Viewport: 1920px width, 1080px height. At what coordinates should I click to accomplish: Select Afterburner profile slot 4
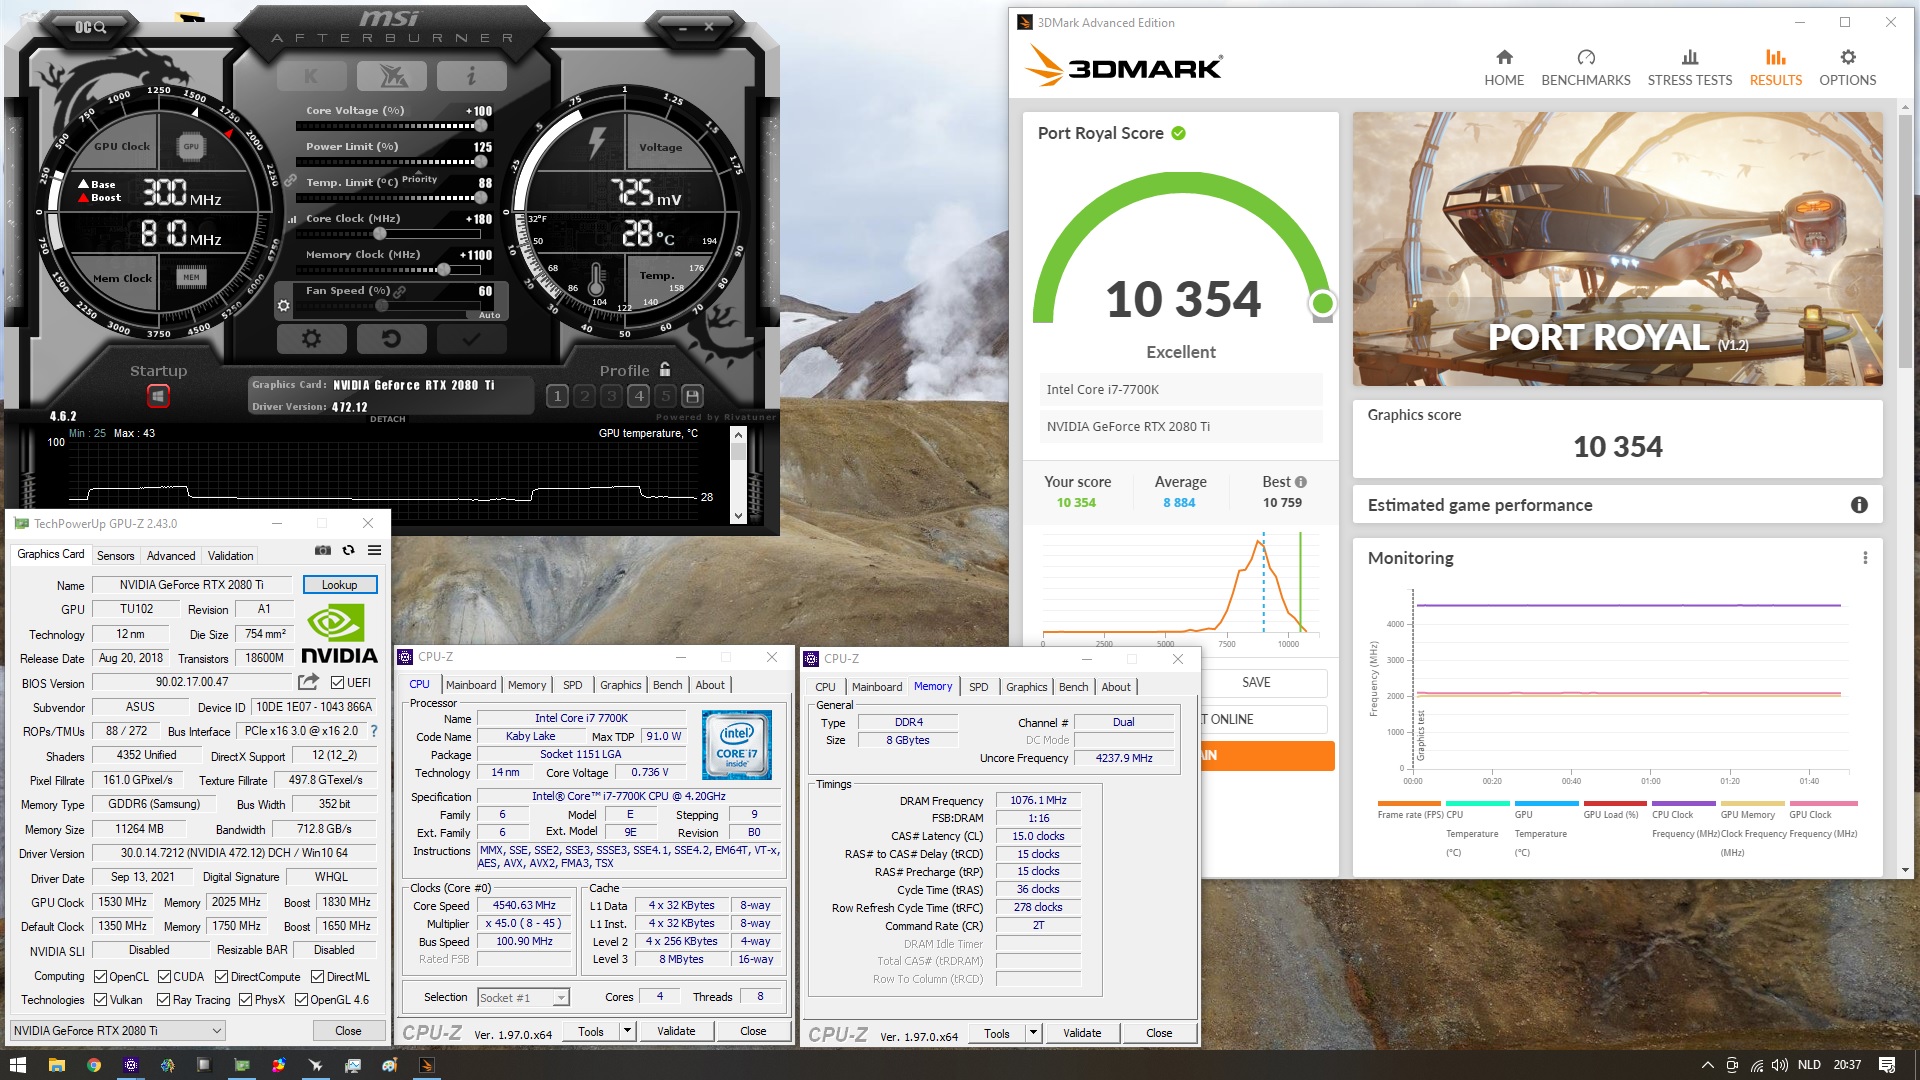[x=638, y=396]
